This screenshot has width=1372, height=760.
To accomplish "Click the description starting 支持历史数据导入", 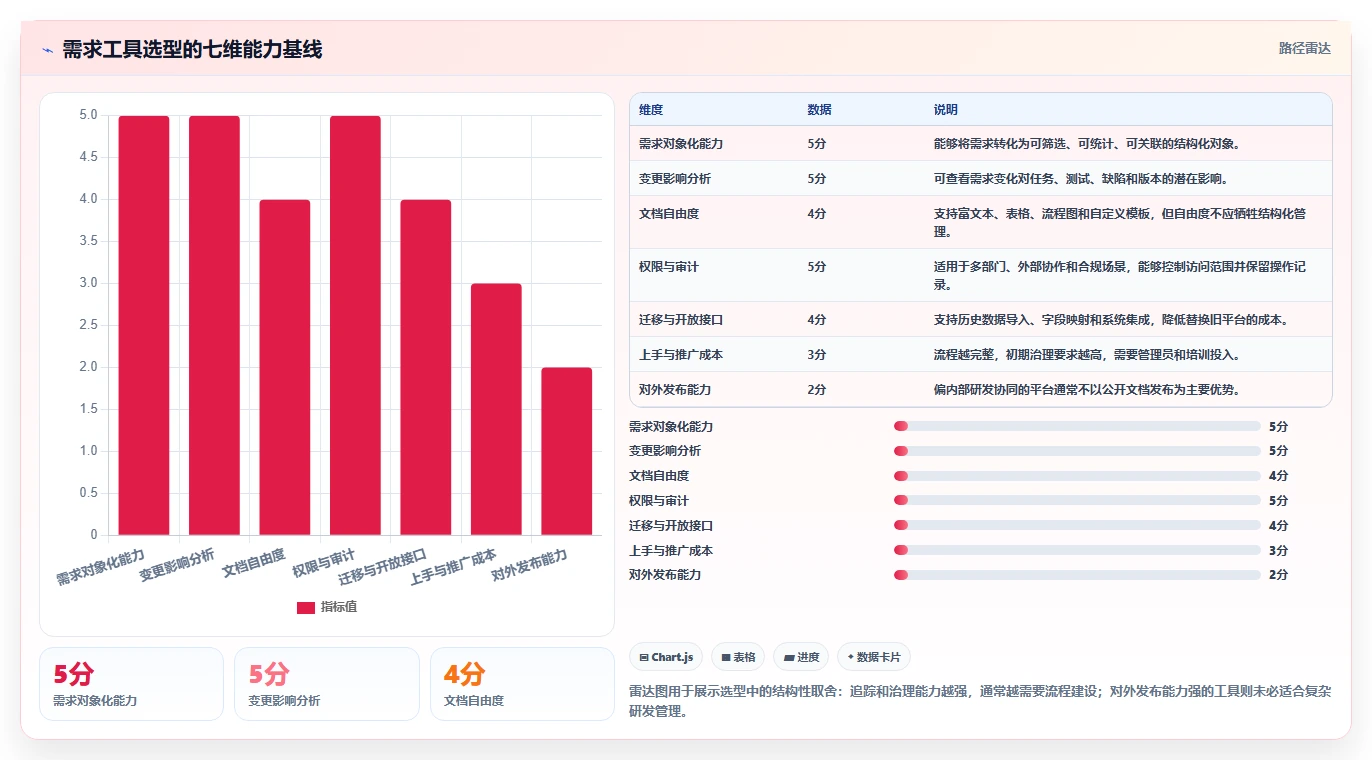I will tap(1111, 320).
